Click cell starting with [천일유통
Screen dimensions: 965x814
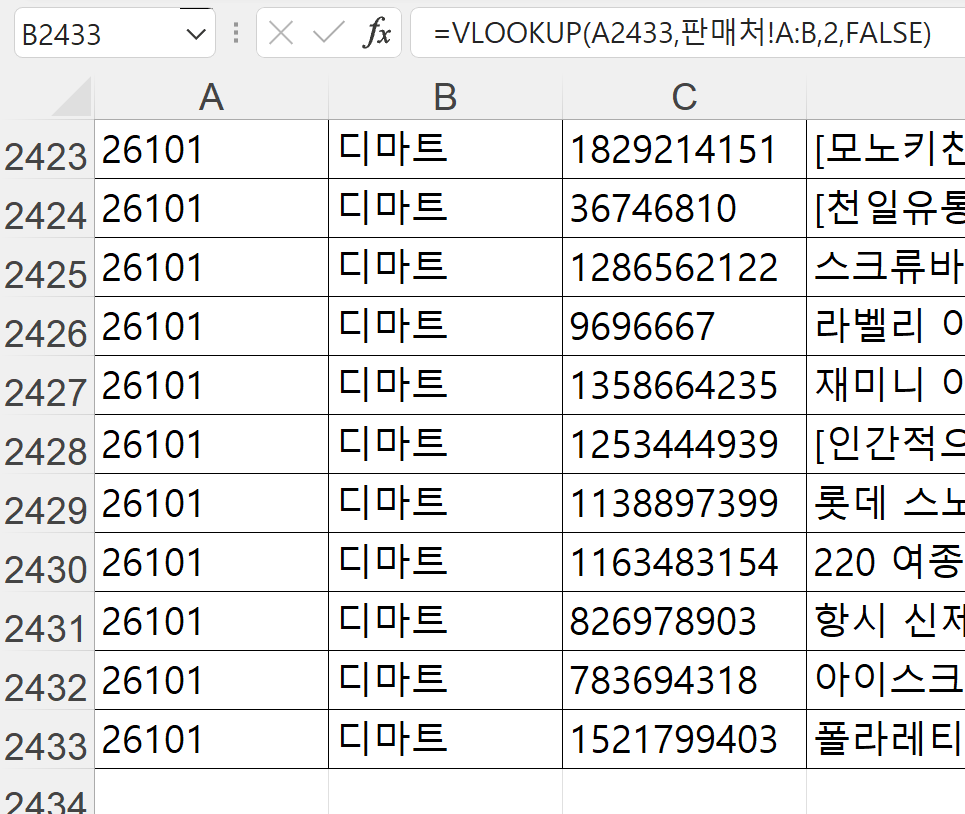click(886, 209)
